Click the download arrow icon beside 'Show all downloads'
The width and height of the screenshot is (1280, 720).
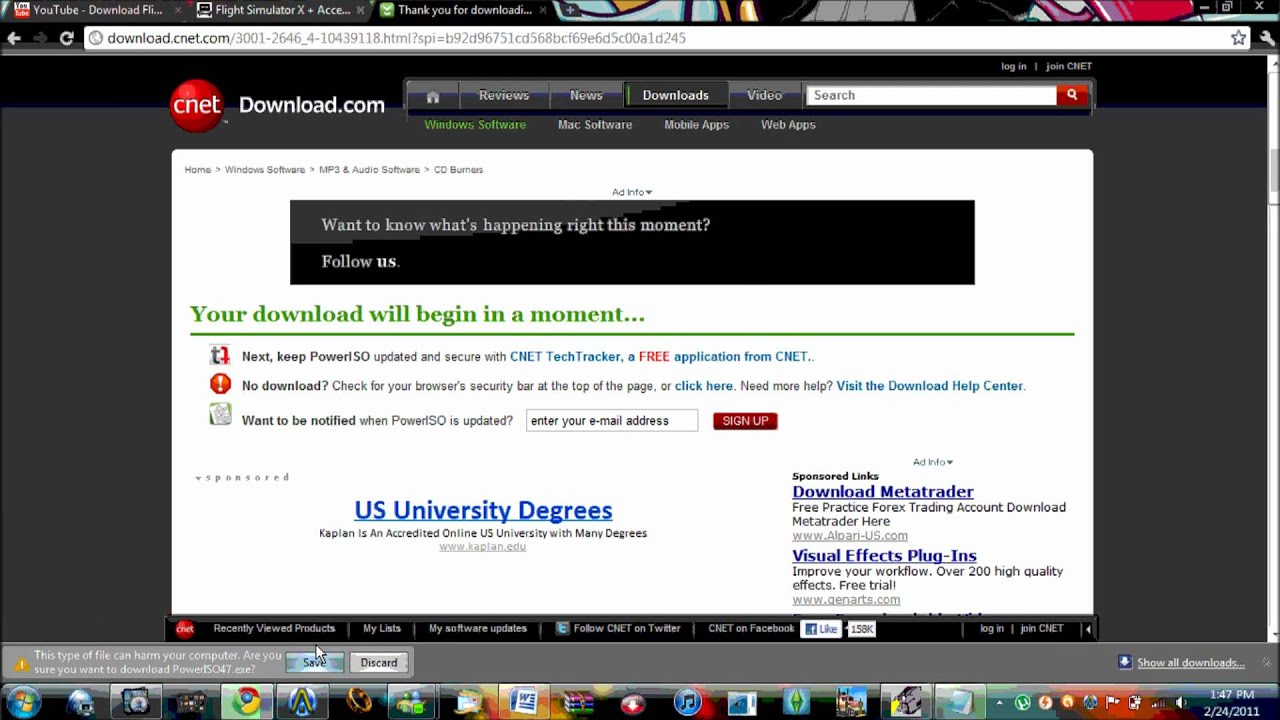coord(1125,662)
